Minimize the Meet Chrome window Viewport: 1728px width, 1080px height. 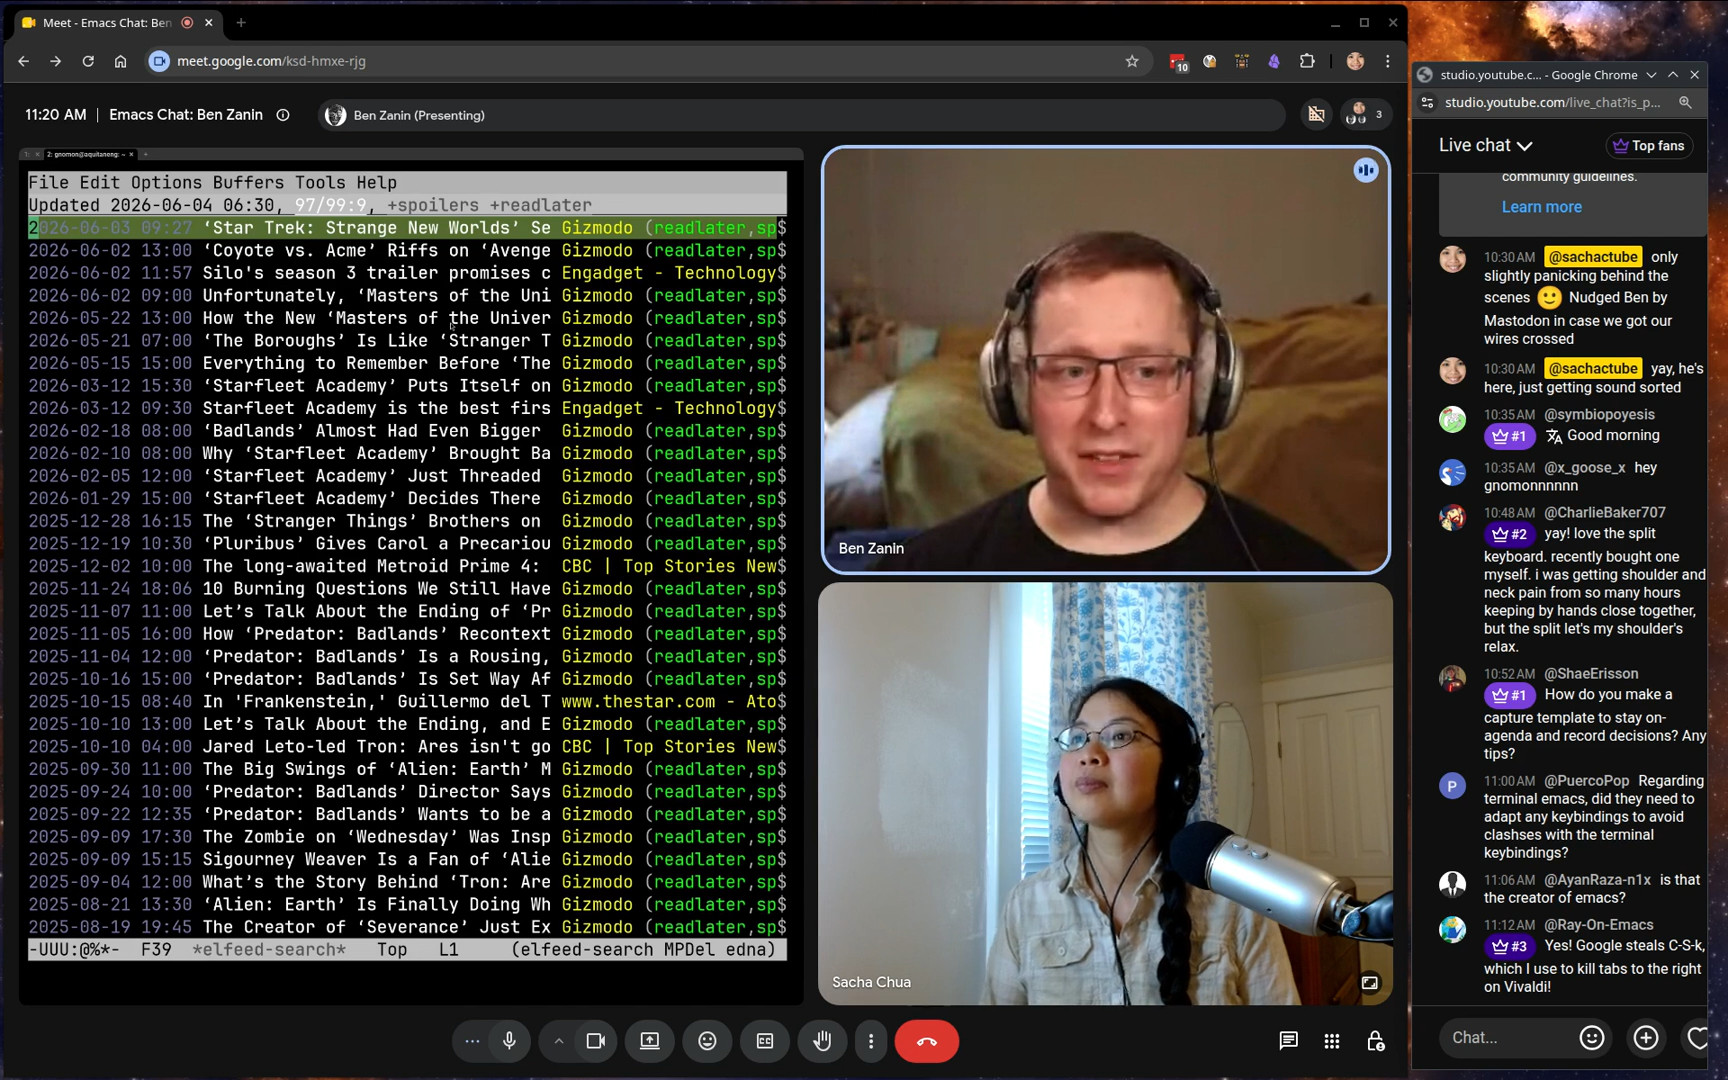point(1335,22)
